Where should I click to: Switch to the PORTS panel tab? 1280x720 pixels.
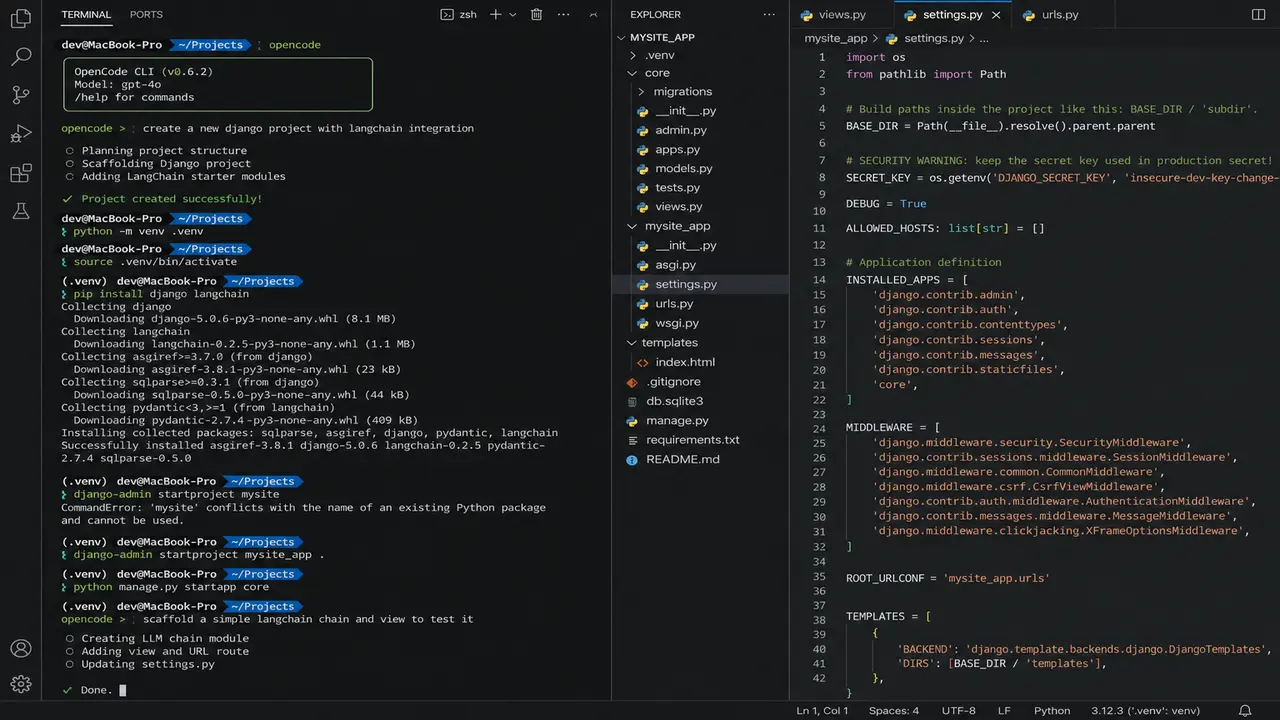click(x=146, y=15)
